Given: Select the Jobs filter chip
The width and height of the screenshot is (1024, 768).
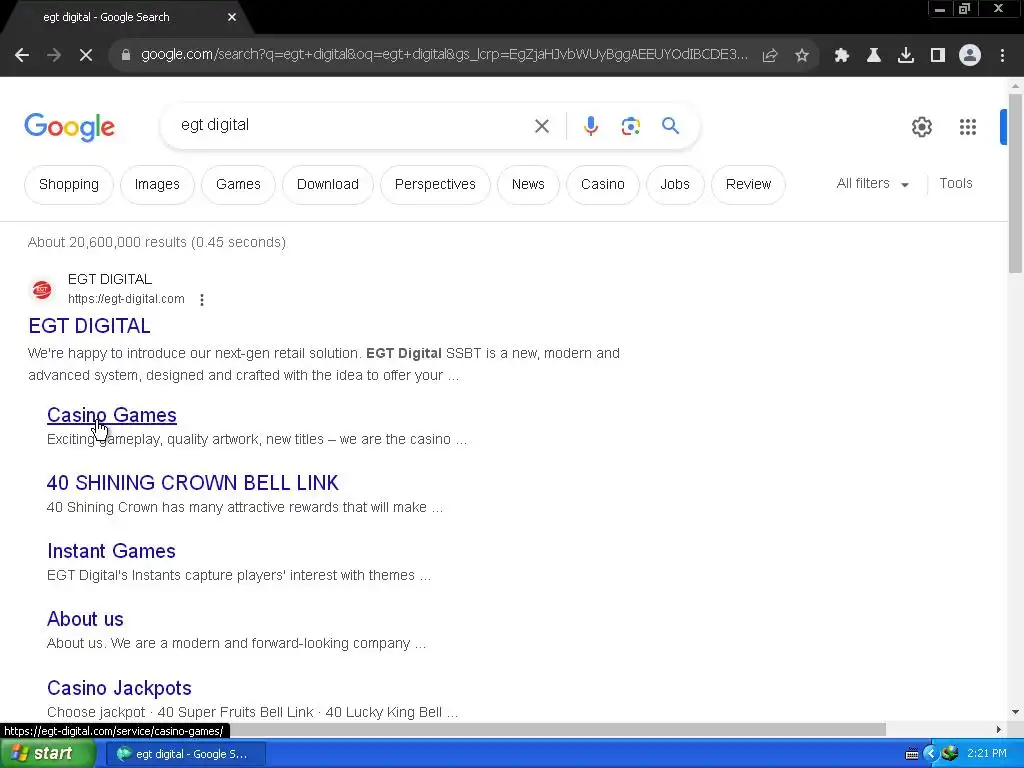Looking at the screenshot, I should (x=675, y=185).
